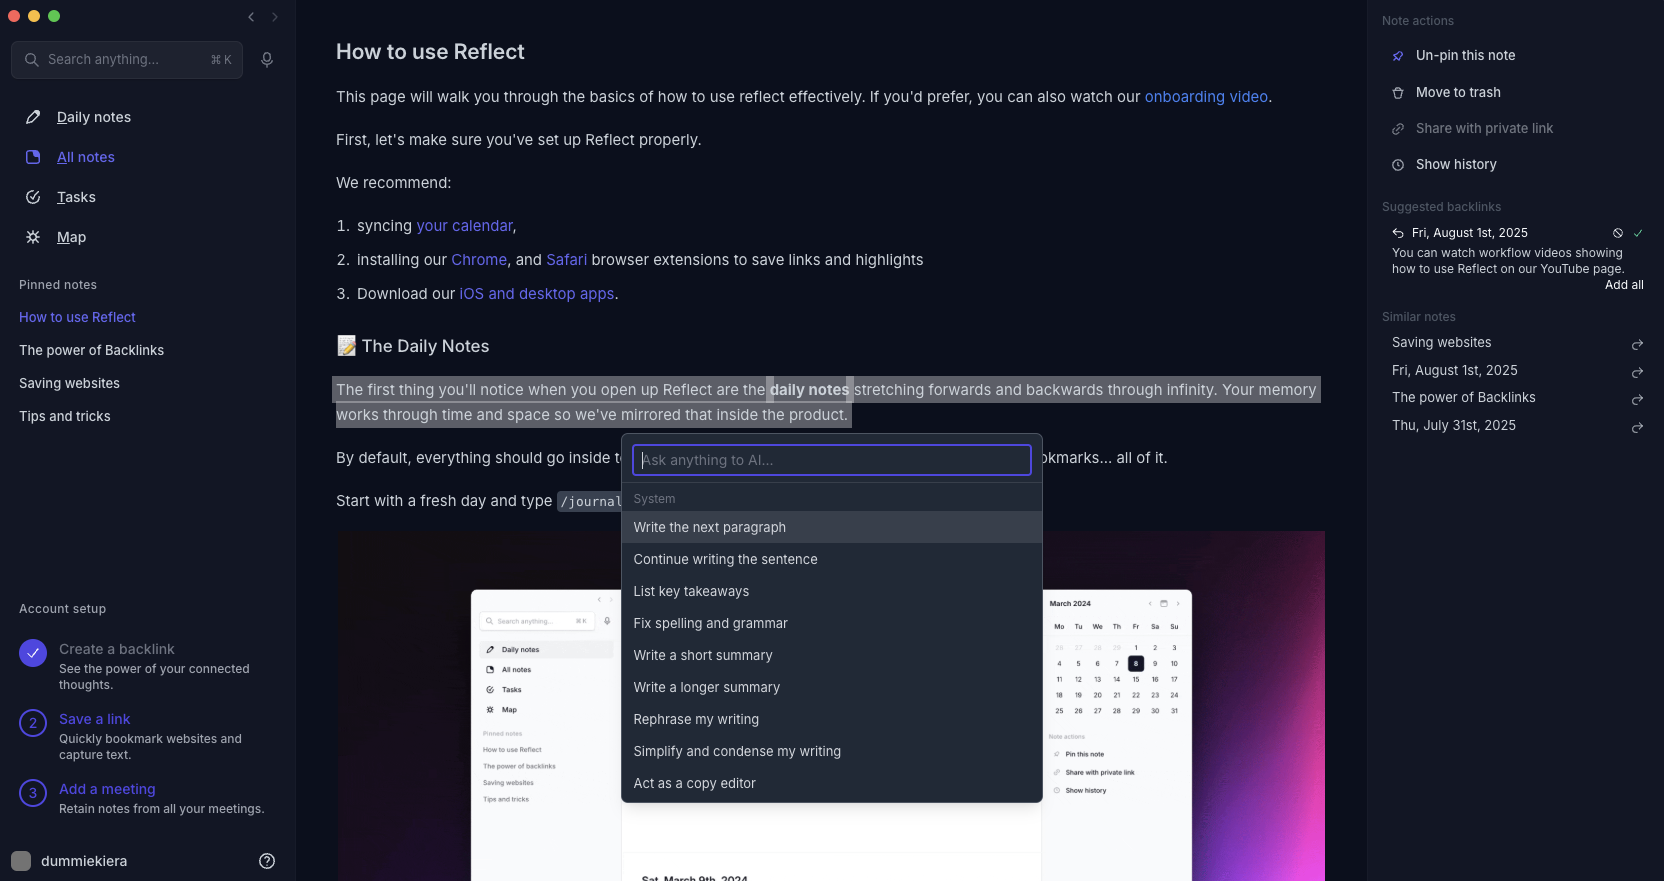
Task: Choose Write a short summary
Action: tap(832, 655)
